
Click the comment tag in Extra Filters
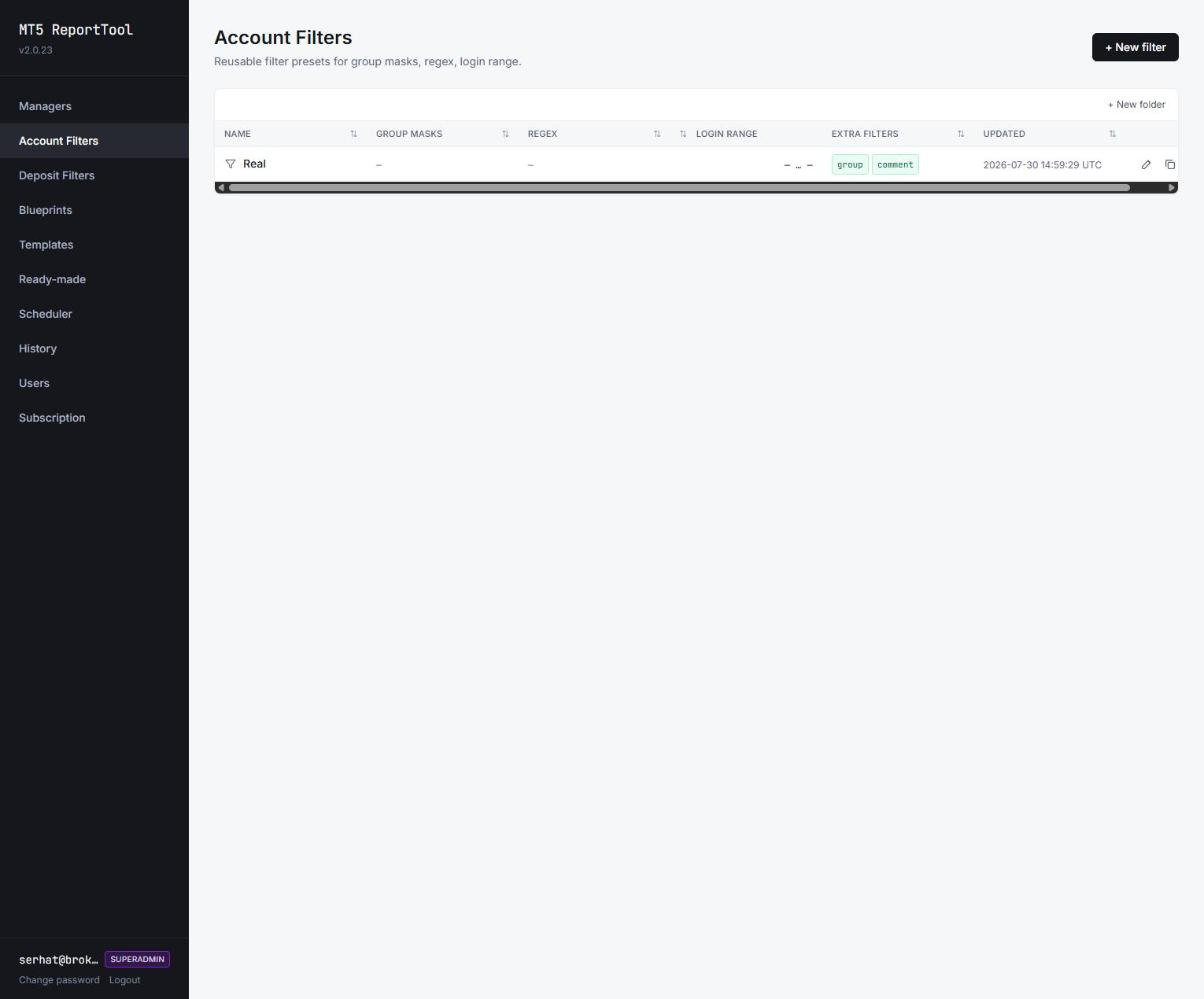click(895, 165)
